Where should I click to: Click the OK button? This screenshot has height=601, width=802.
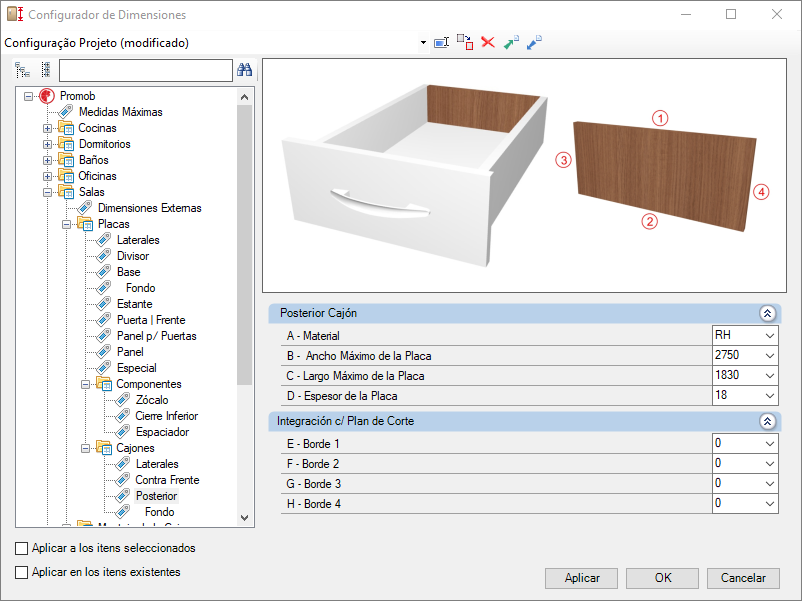[662, 578]
